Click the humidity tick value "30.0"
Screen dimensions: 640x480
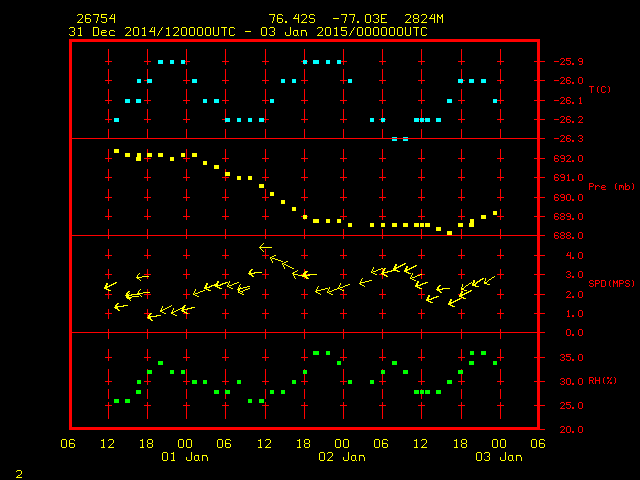coord(571,381)
